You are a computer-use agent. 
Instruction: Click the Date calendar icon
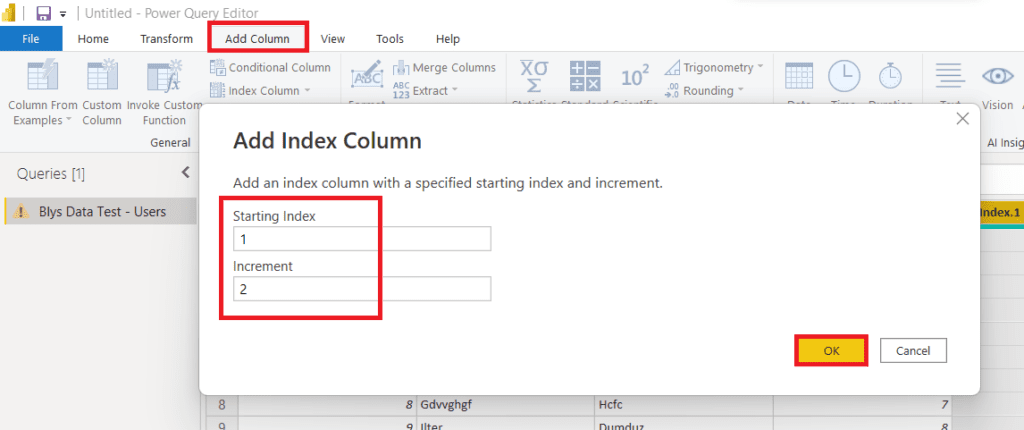point(799,76)
